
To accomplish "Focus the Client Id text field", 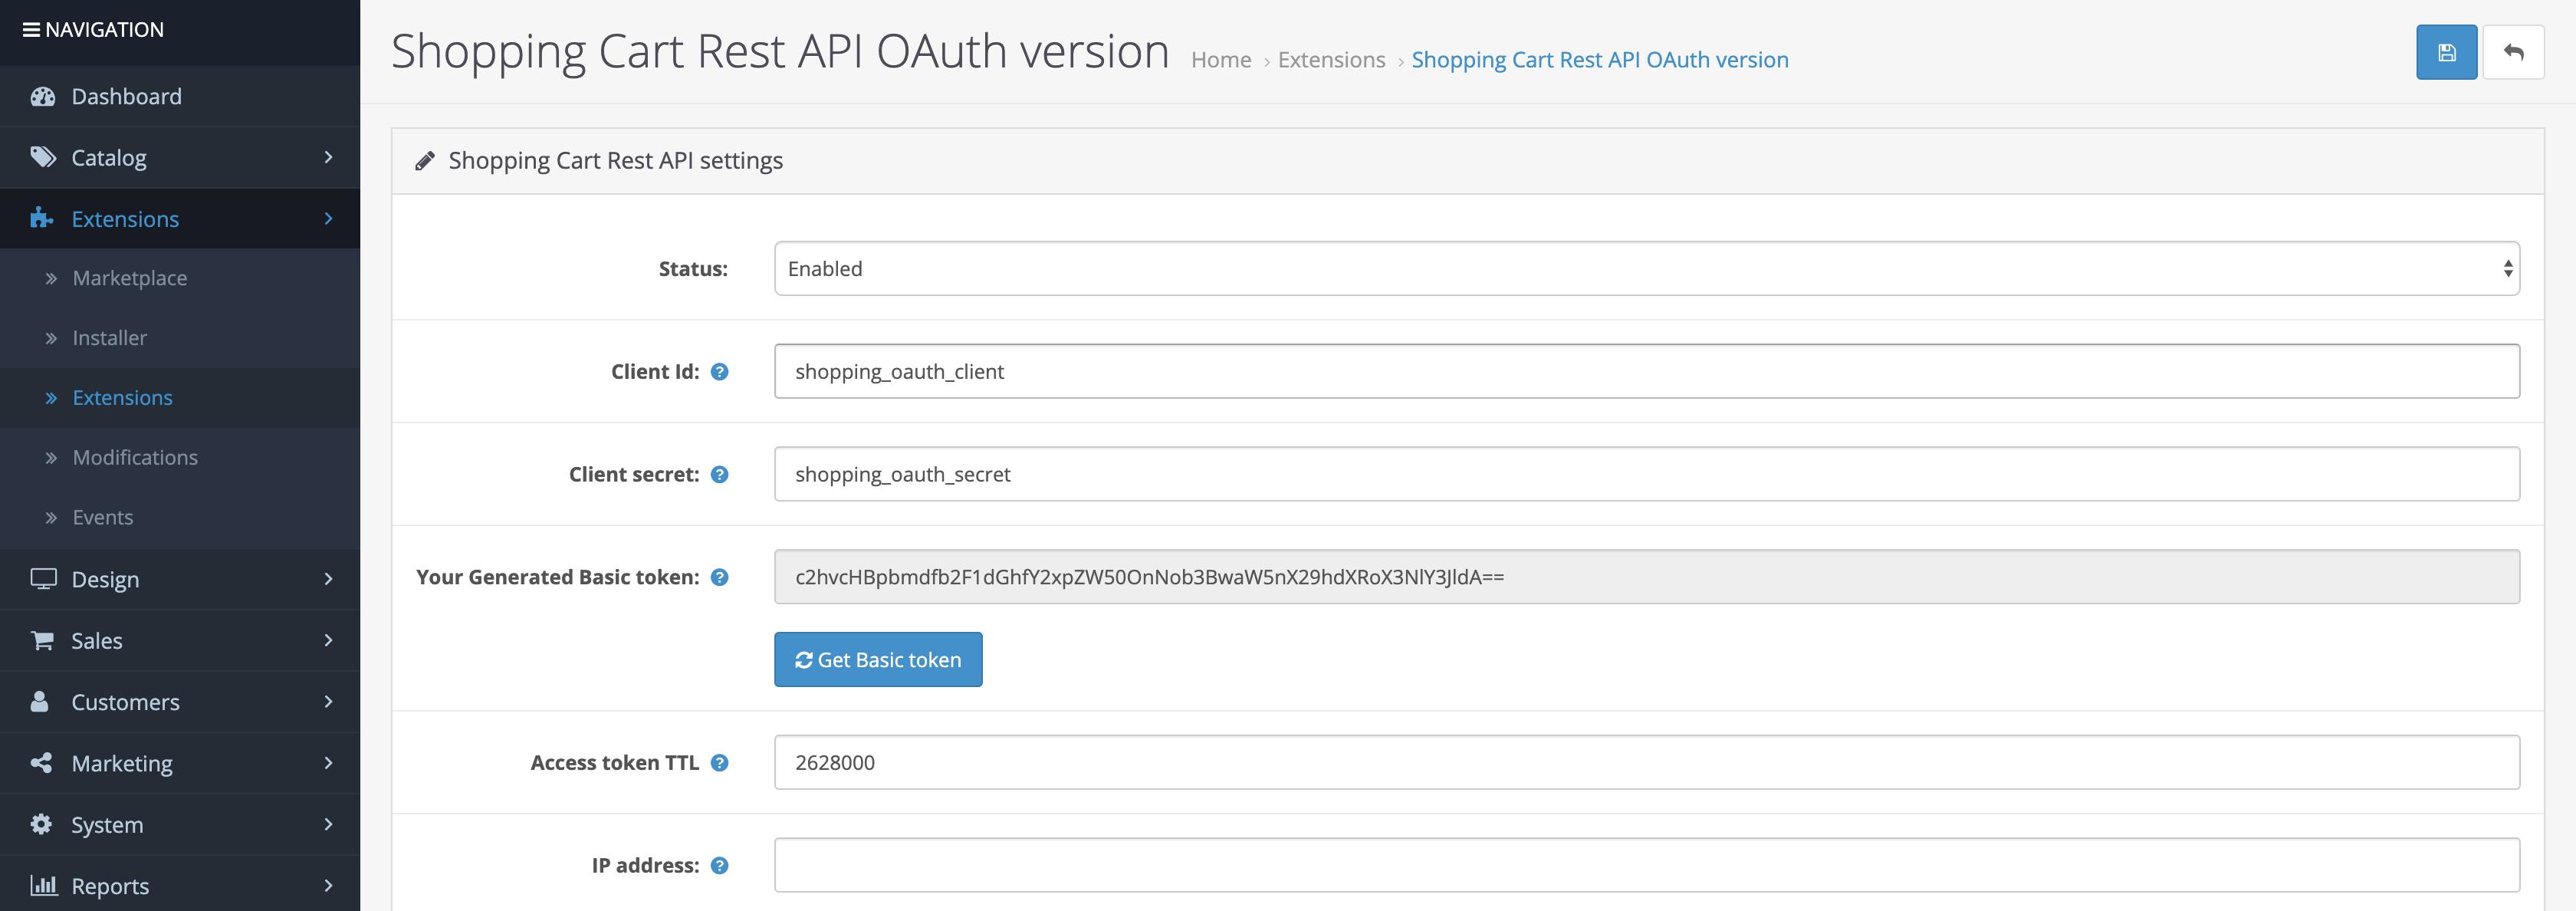I will pos(1646,372).
